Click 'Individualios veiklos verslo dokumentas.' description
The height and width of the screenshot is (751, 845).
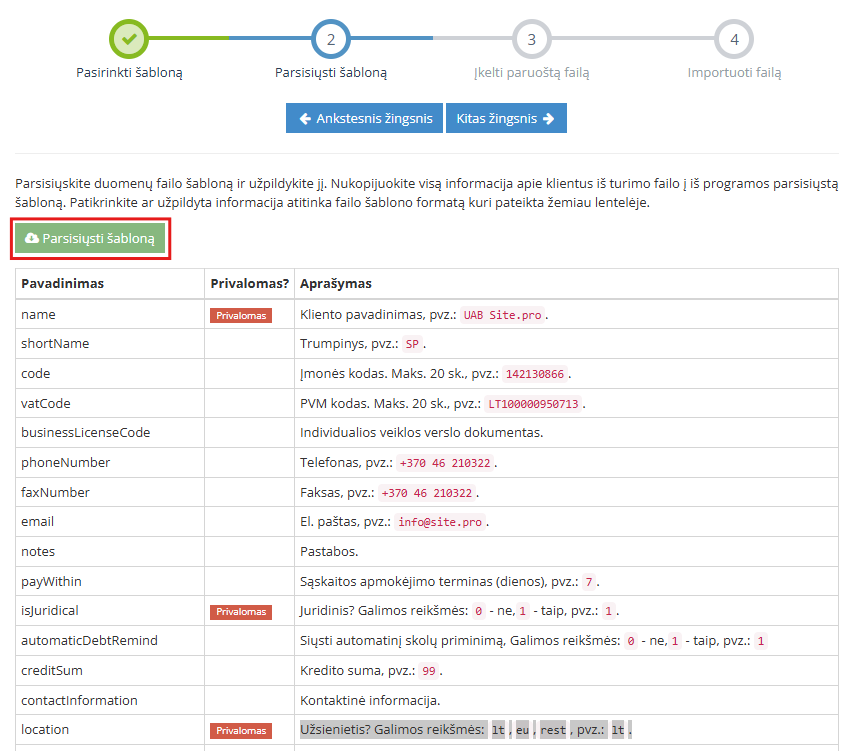pyautogui.click(x=421, y=433)
